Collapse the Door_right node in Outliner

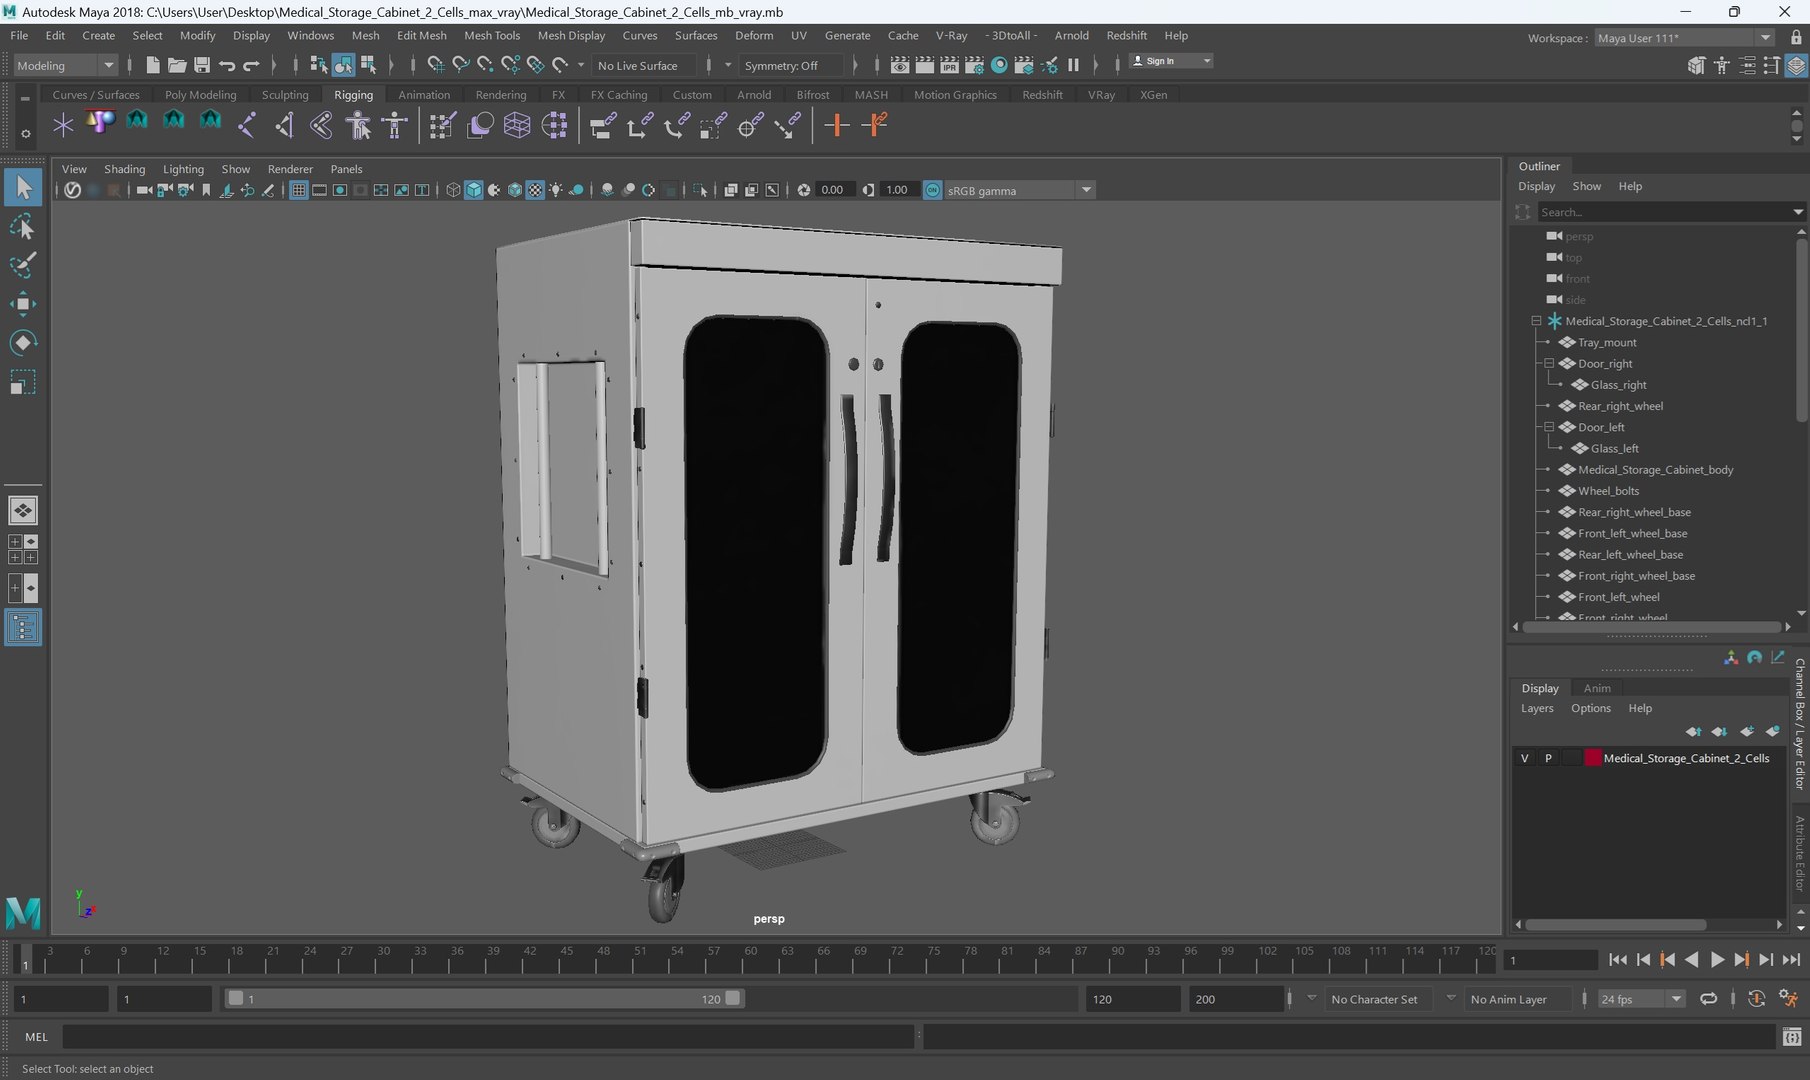coord(1549,363)
